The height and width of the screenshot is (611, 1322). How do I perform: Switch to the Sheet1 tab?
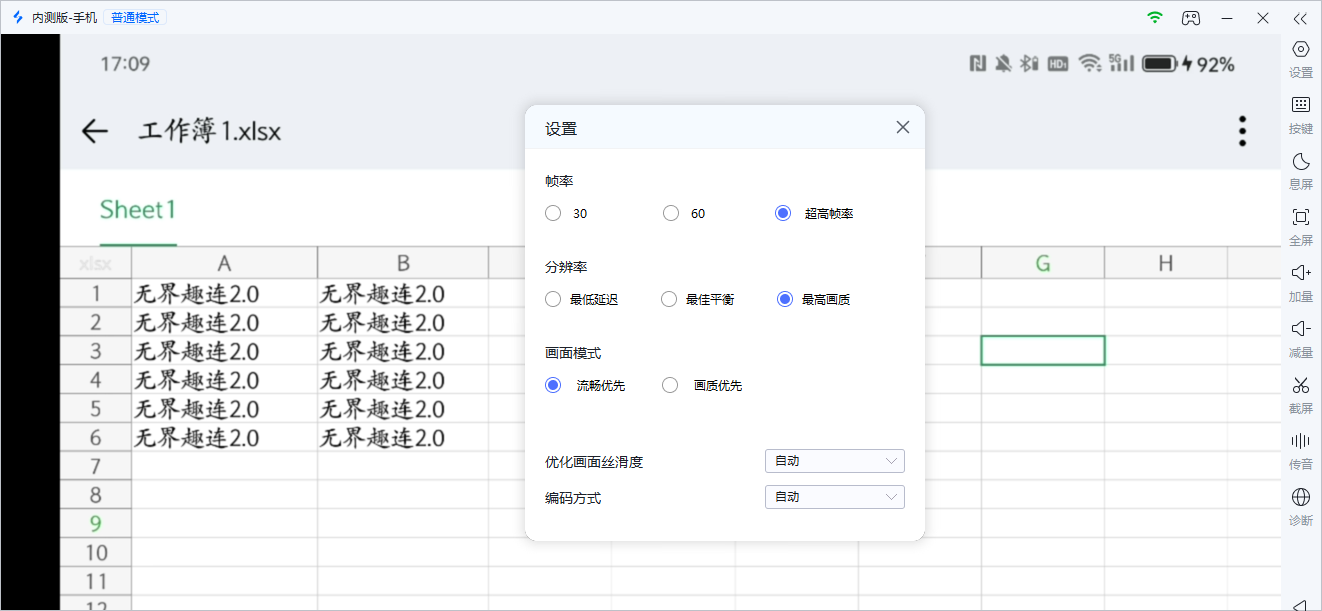tap(137, 210)
